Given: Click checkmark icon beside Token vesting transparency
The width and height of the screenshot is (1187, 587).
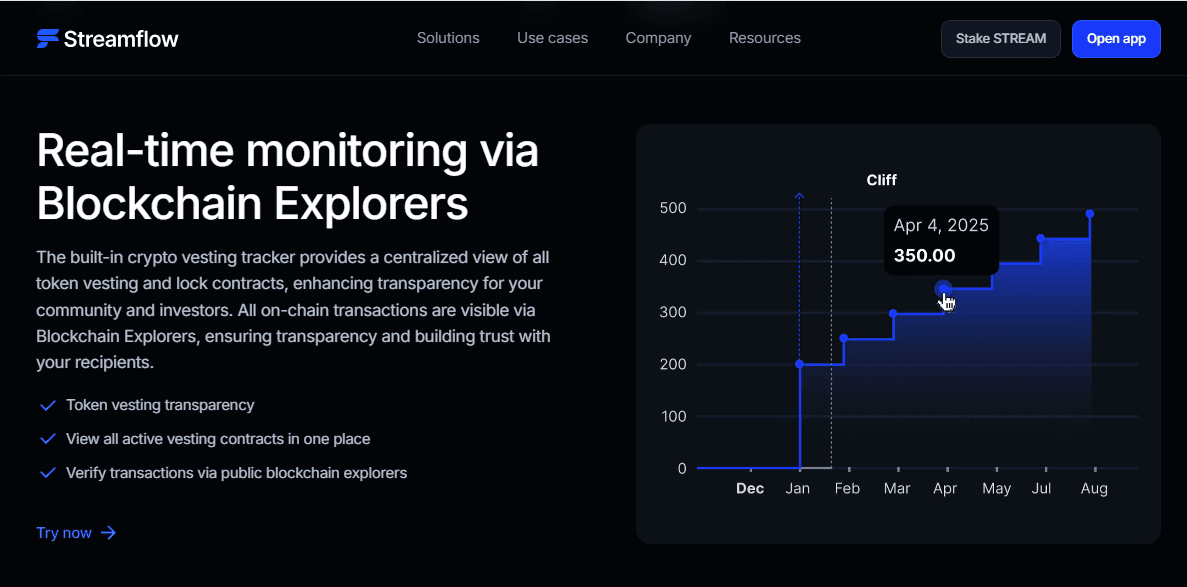Looking at the screenshot, I should pyautogui.click(x=48, y=405).
